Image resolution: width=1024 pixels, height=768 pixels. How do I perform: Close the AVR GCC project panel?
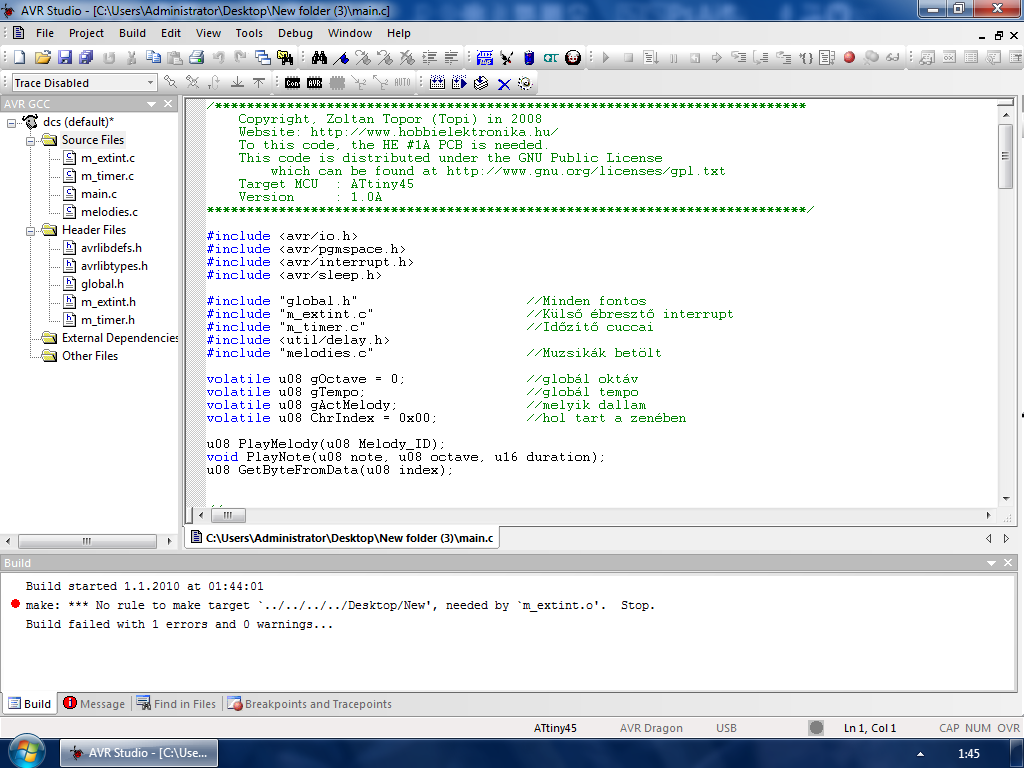click(168, 104)
